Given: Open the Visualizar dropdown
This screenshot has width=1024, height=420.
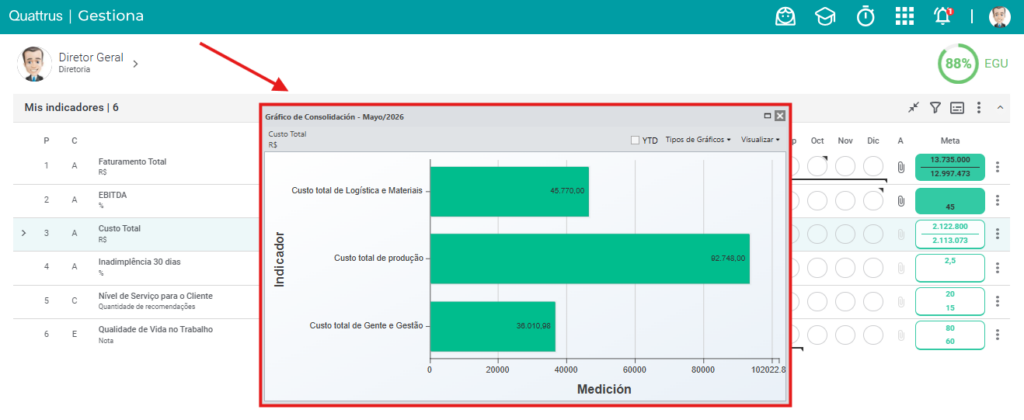Looking at the screenshot, I should 760,140.
